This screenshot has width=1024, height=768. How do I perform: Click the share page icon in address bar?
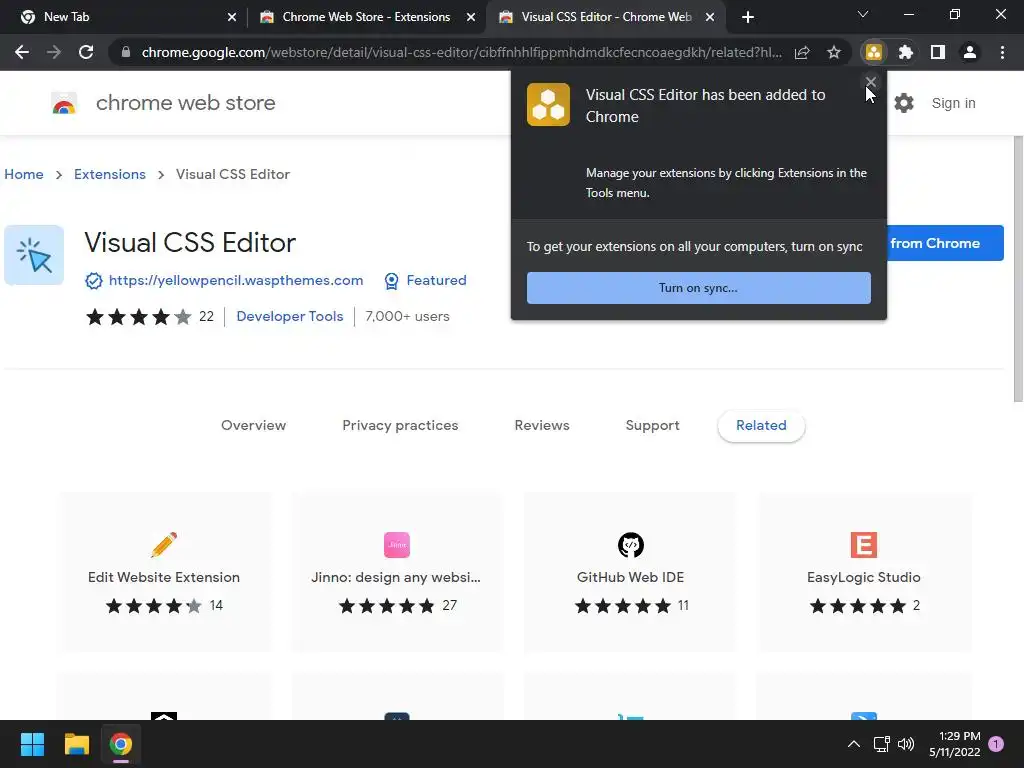pyautogui.click(x=802, y=52)
